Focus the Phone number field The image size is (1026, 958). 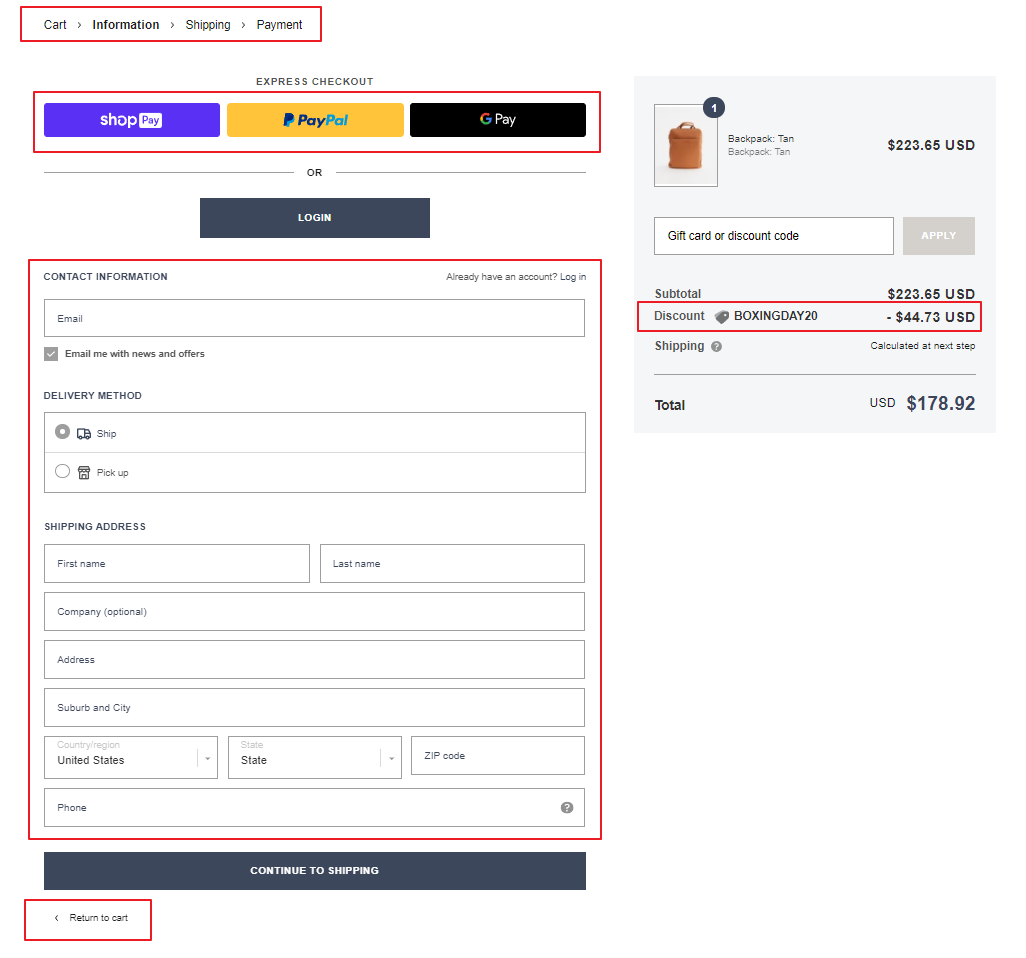pos(314,807)
